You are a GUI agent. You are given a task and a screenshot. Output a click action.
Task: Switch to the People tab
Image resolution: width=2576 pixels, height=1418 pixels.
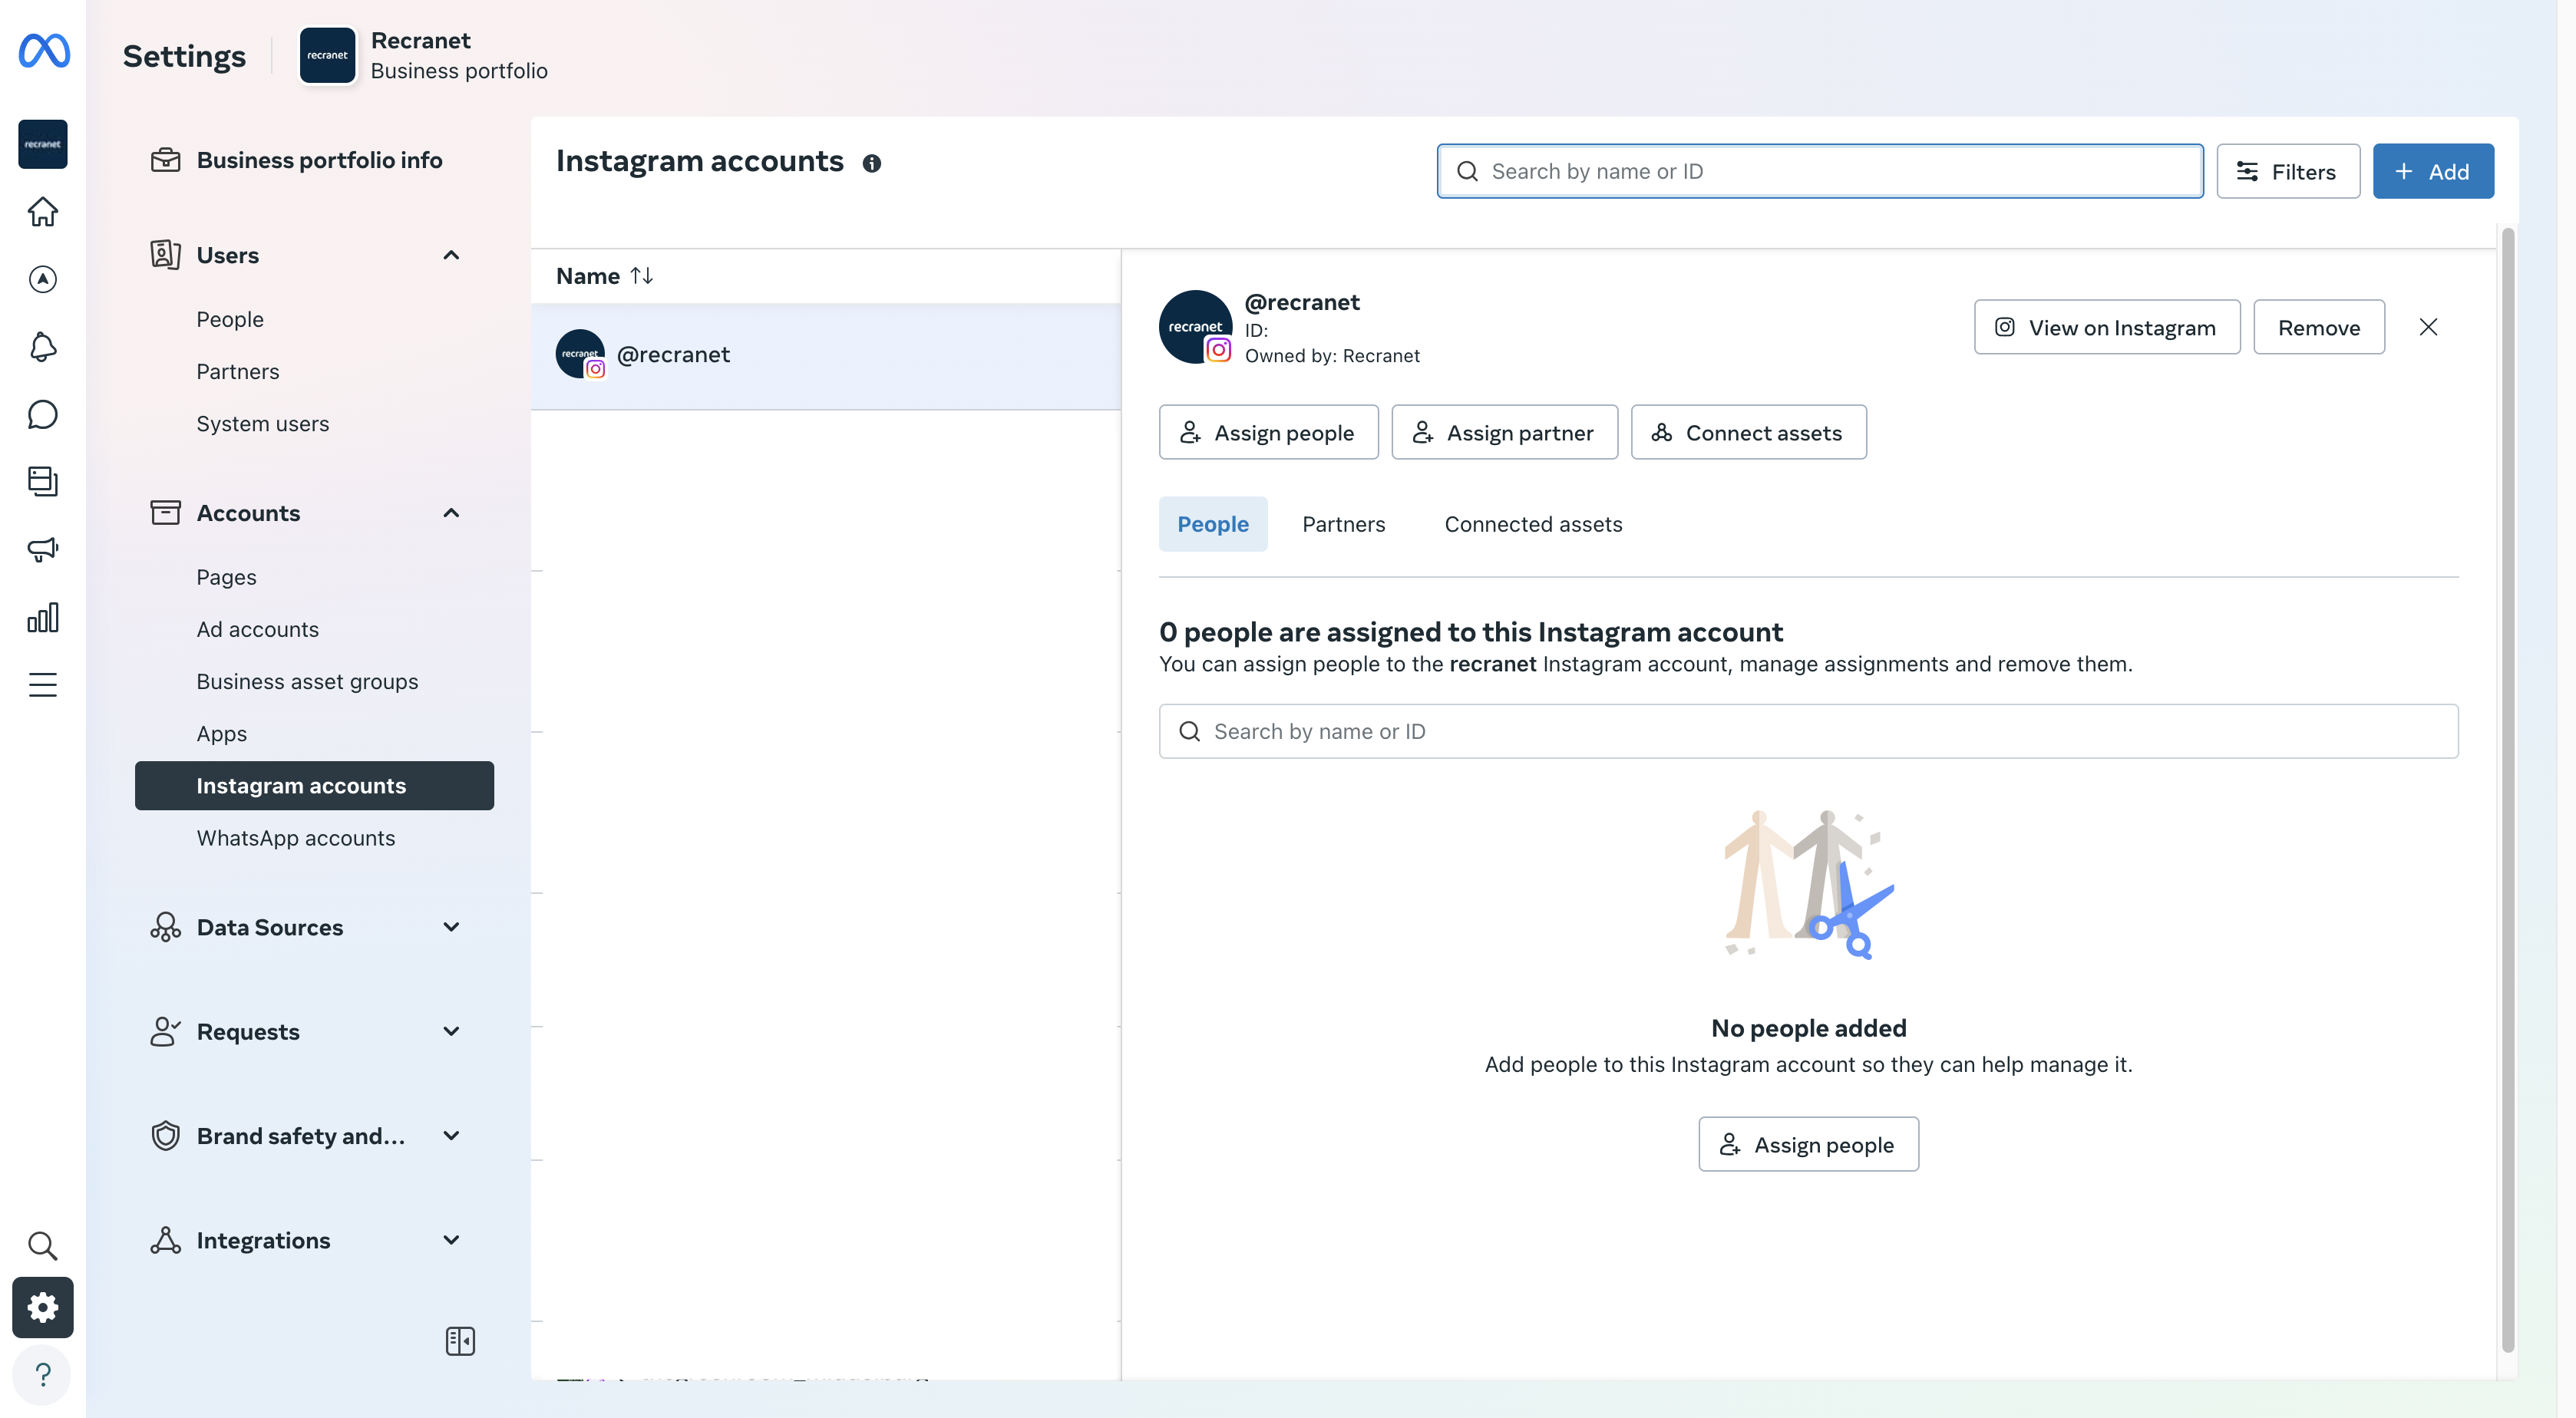1213,524
